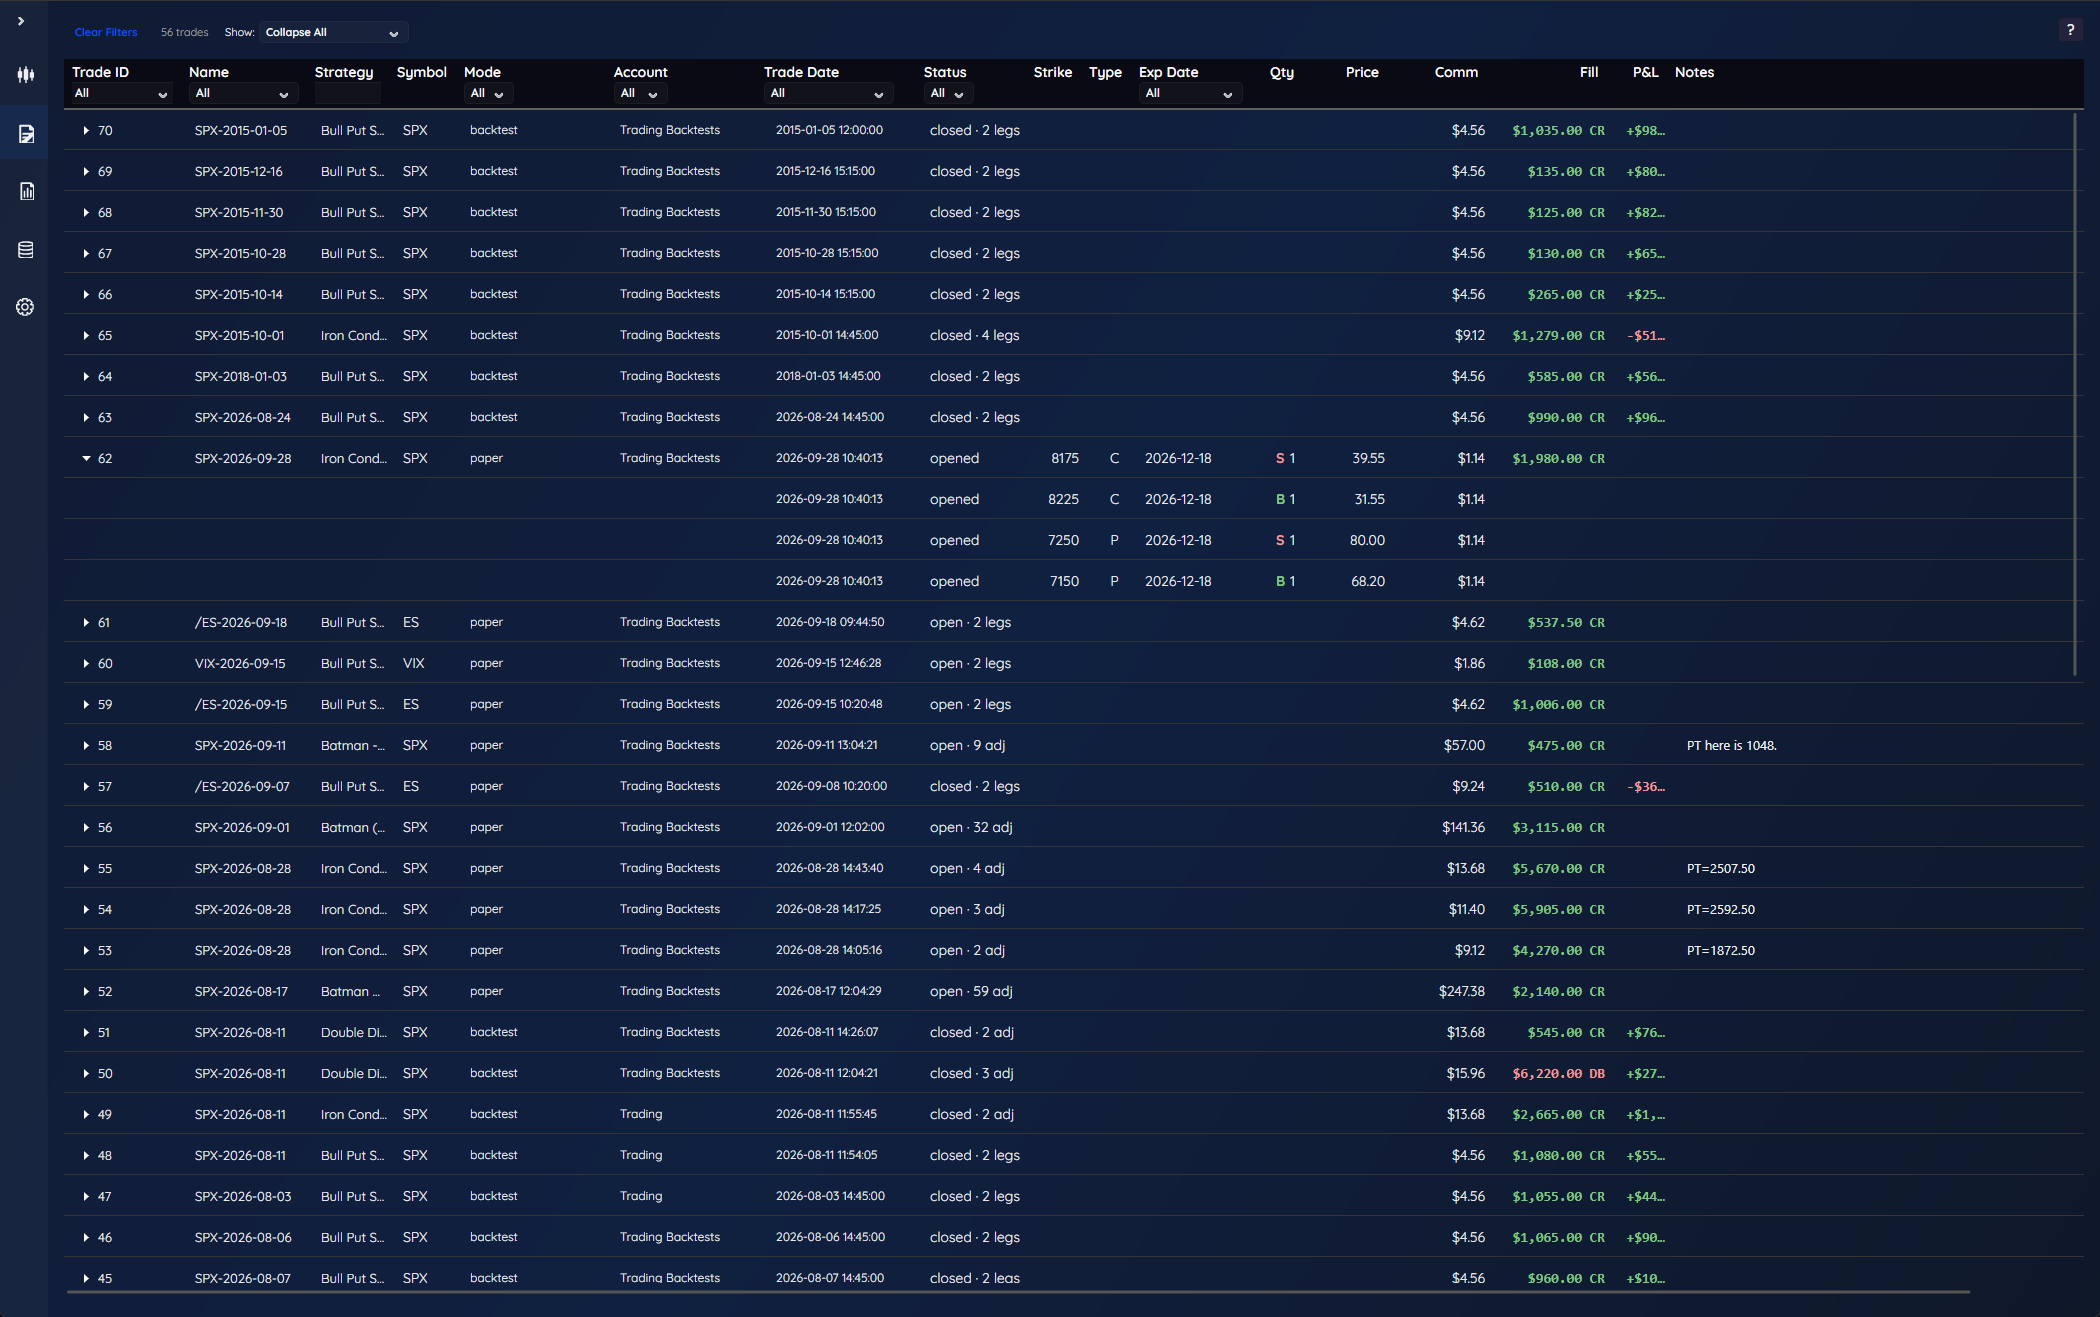The image size is (2100, 1317).
Task: Collapse trade 62 row
Action: (x=86, y=459)
